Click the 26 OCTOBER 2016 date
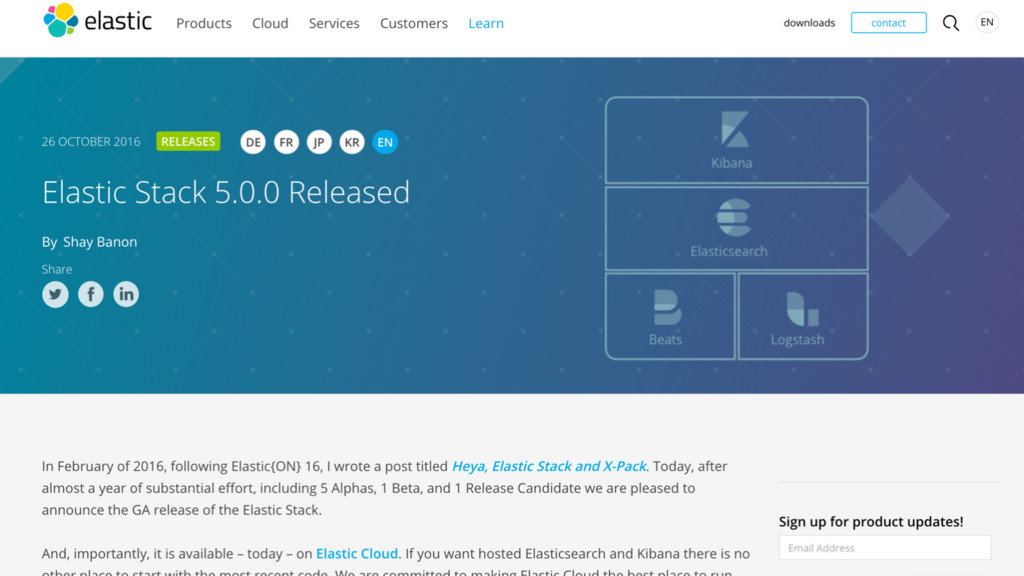This screenshot has height=576, width=1024. (91, 142)
